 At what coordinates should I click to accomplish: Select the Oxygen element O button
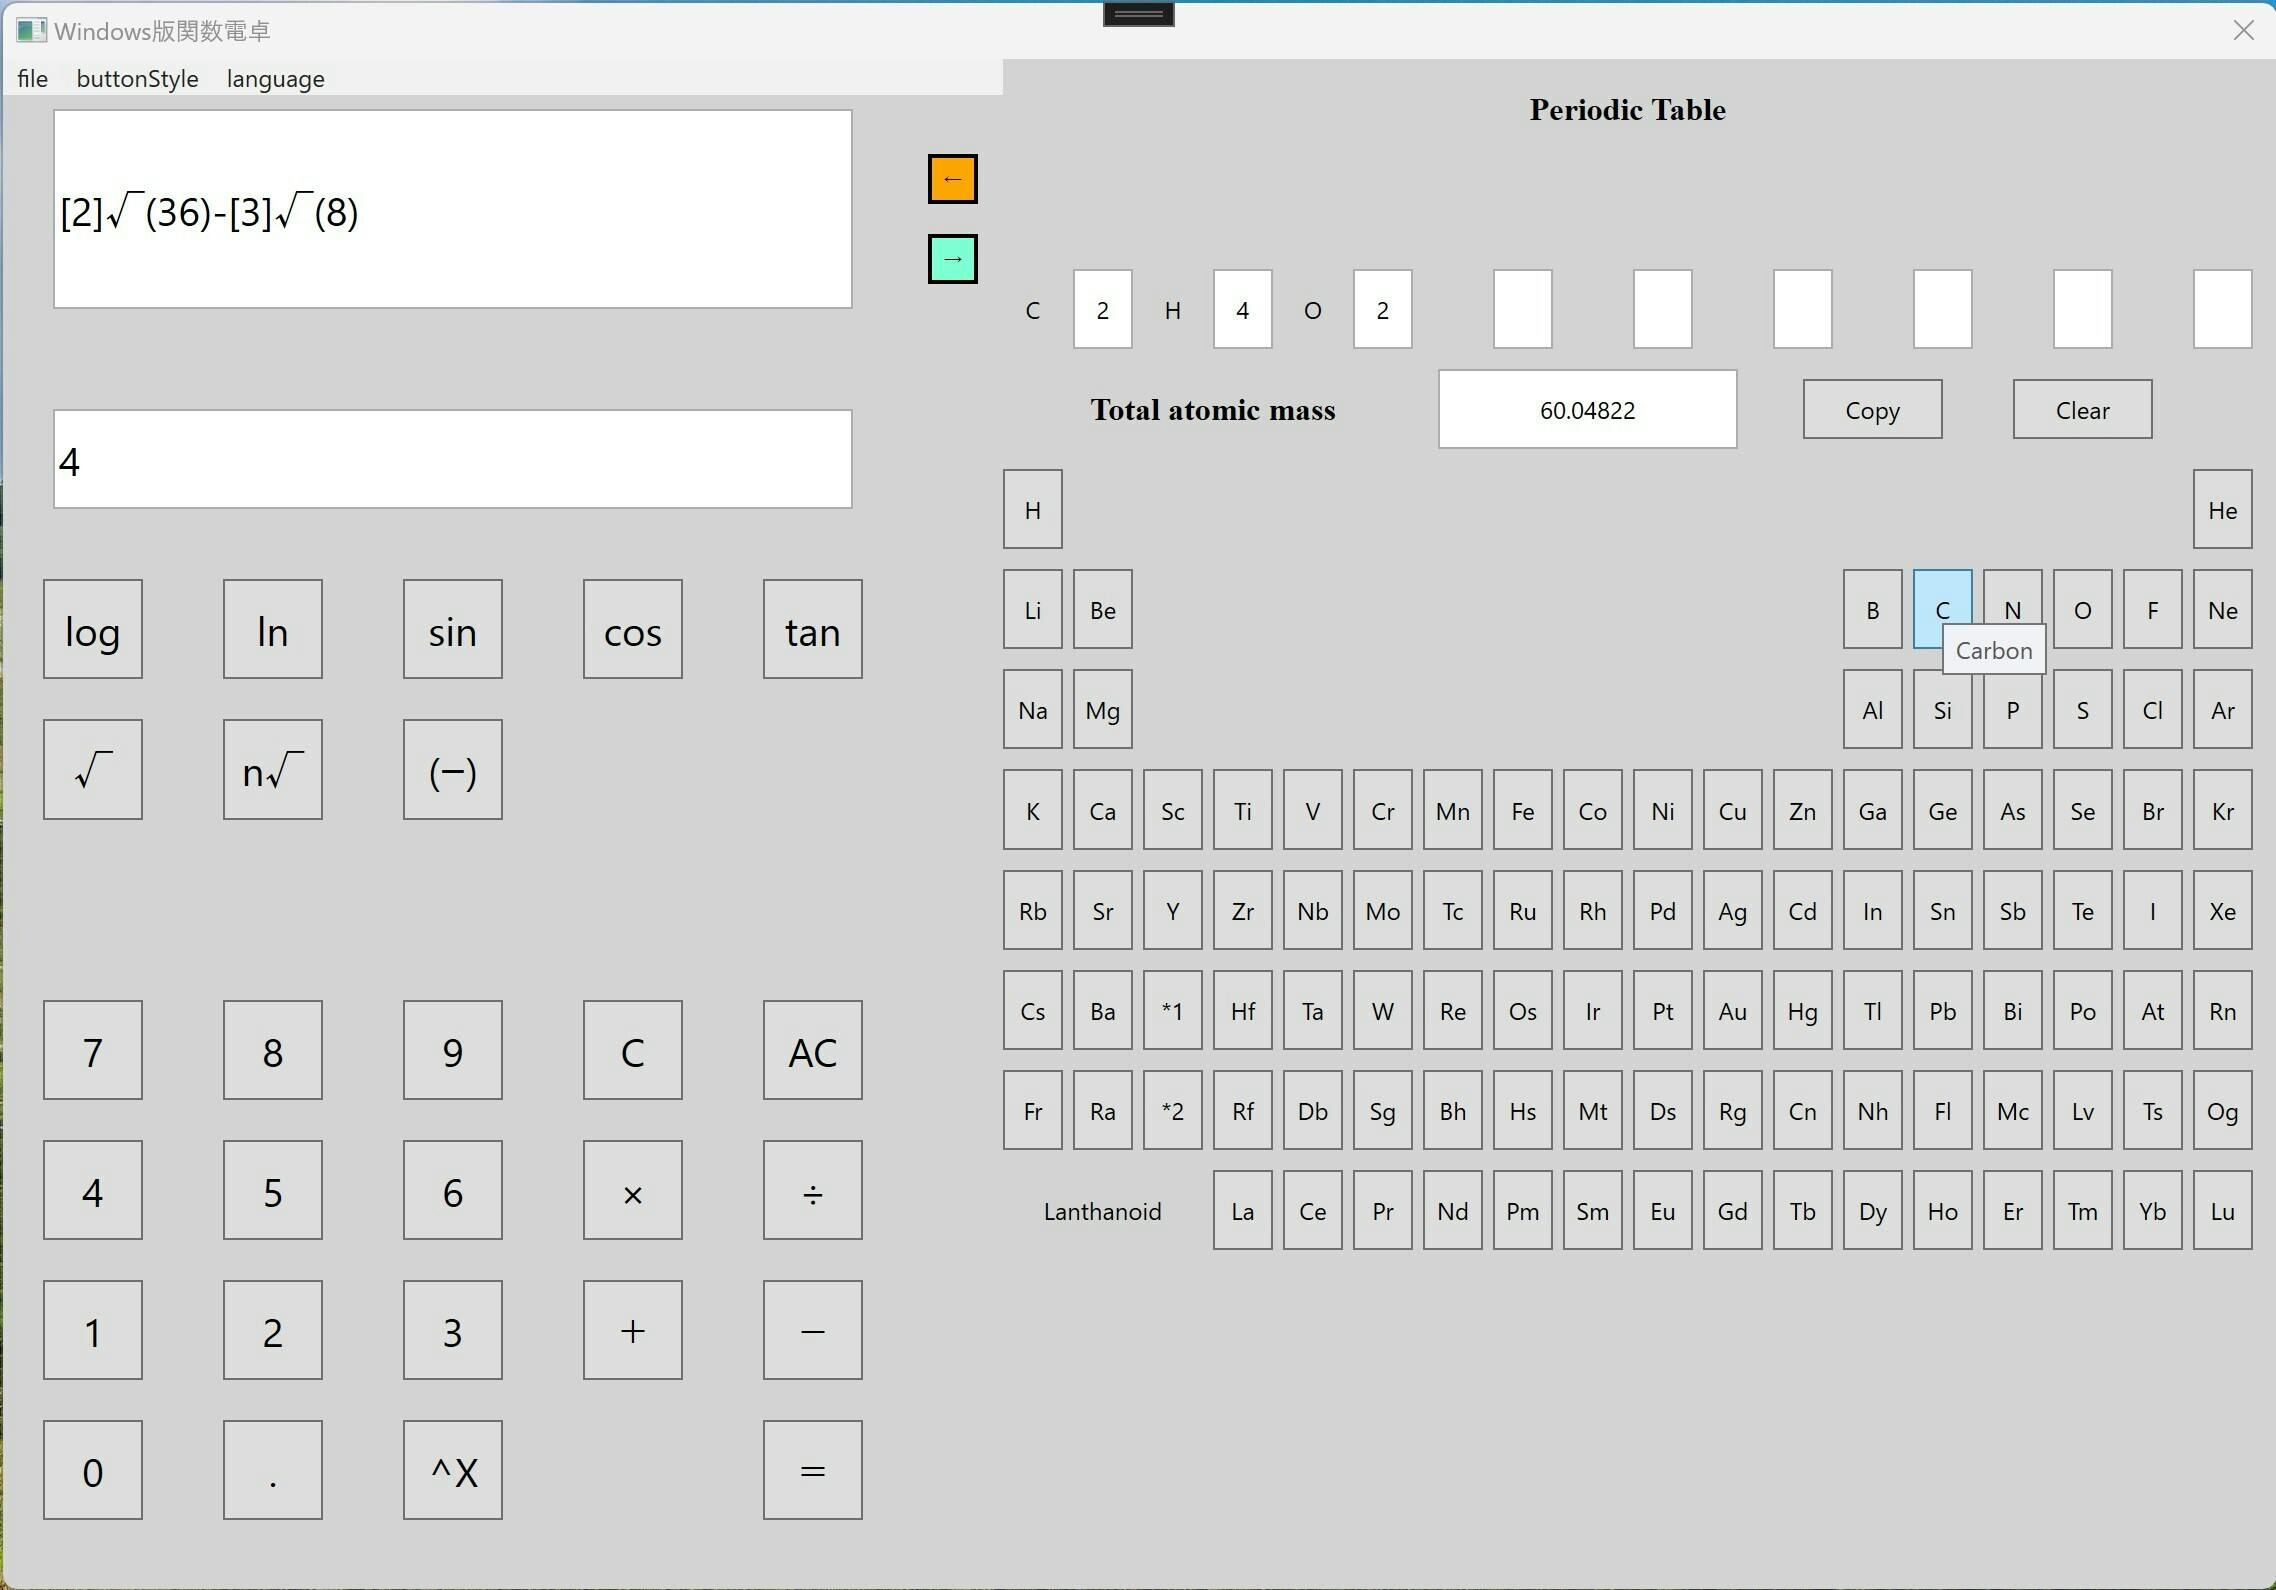coord(2082,610)
